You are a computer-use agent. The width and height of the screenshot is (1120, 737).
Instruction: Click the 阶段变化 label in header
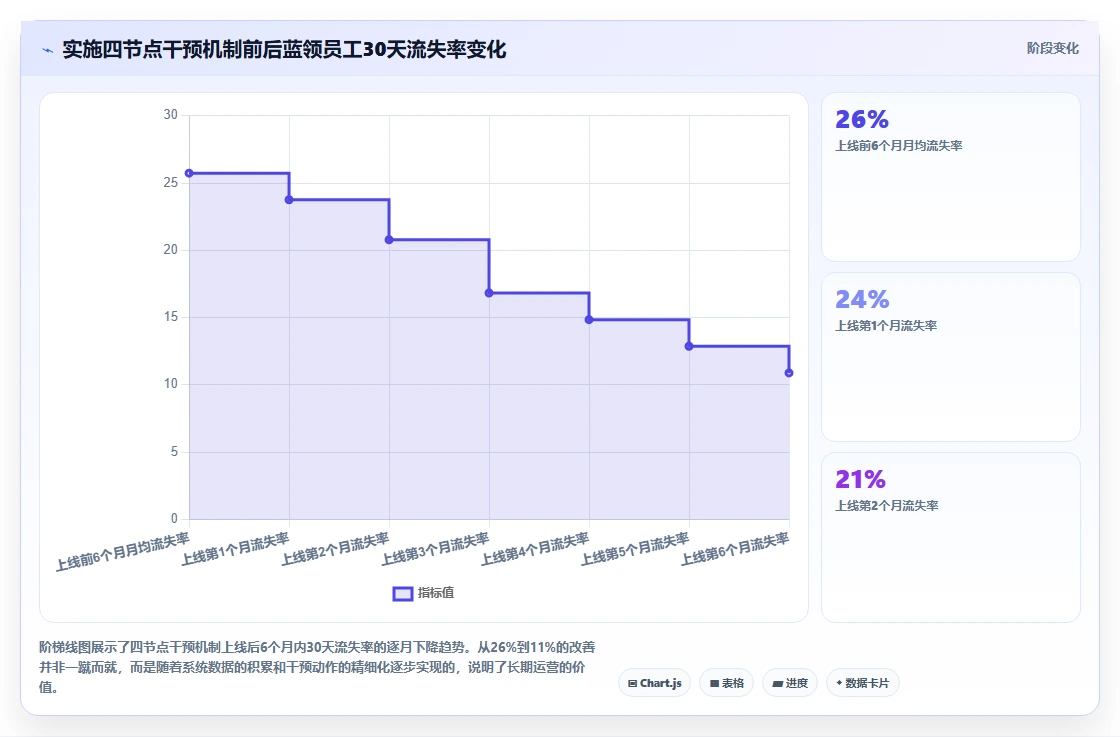click(1053, 48)
